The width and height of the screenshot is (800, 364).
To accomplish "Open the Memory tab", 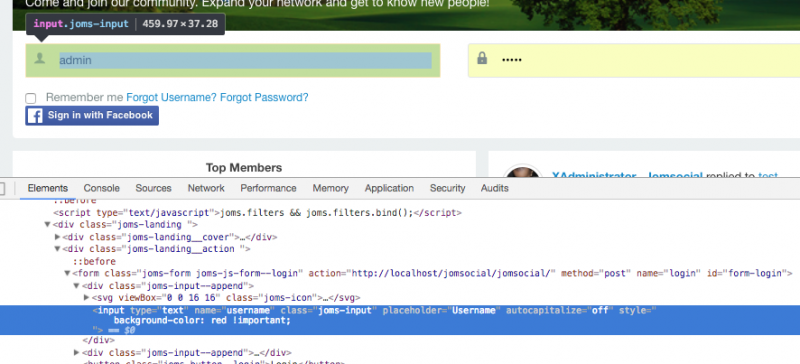I will coord(331,188).
